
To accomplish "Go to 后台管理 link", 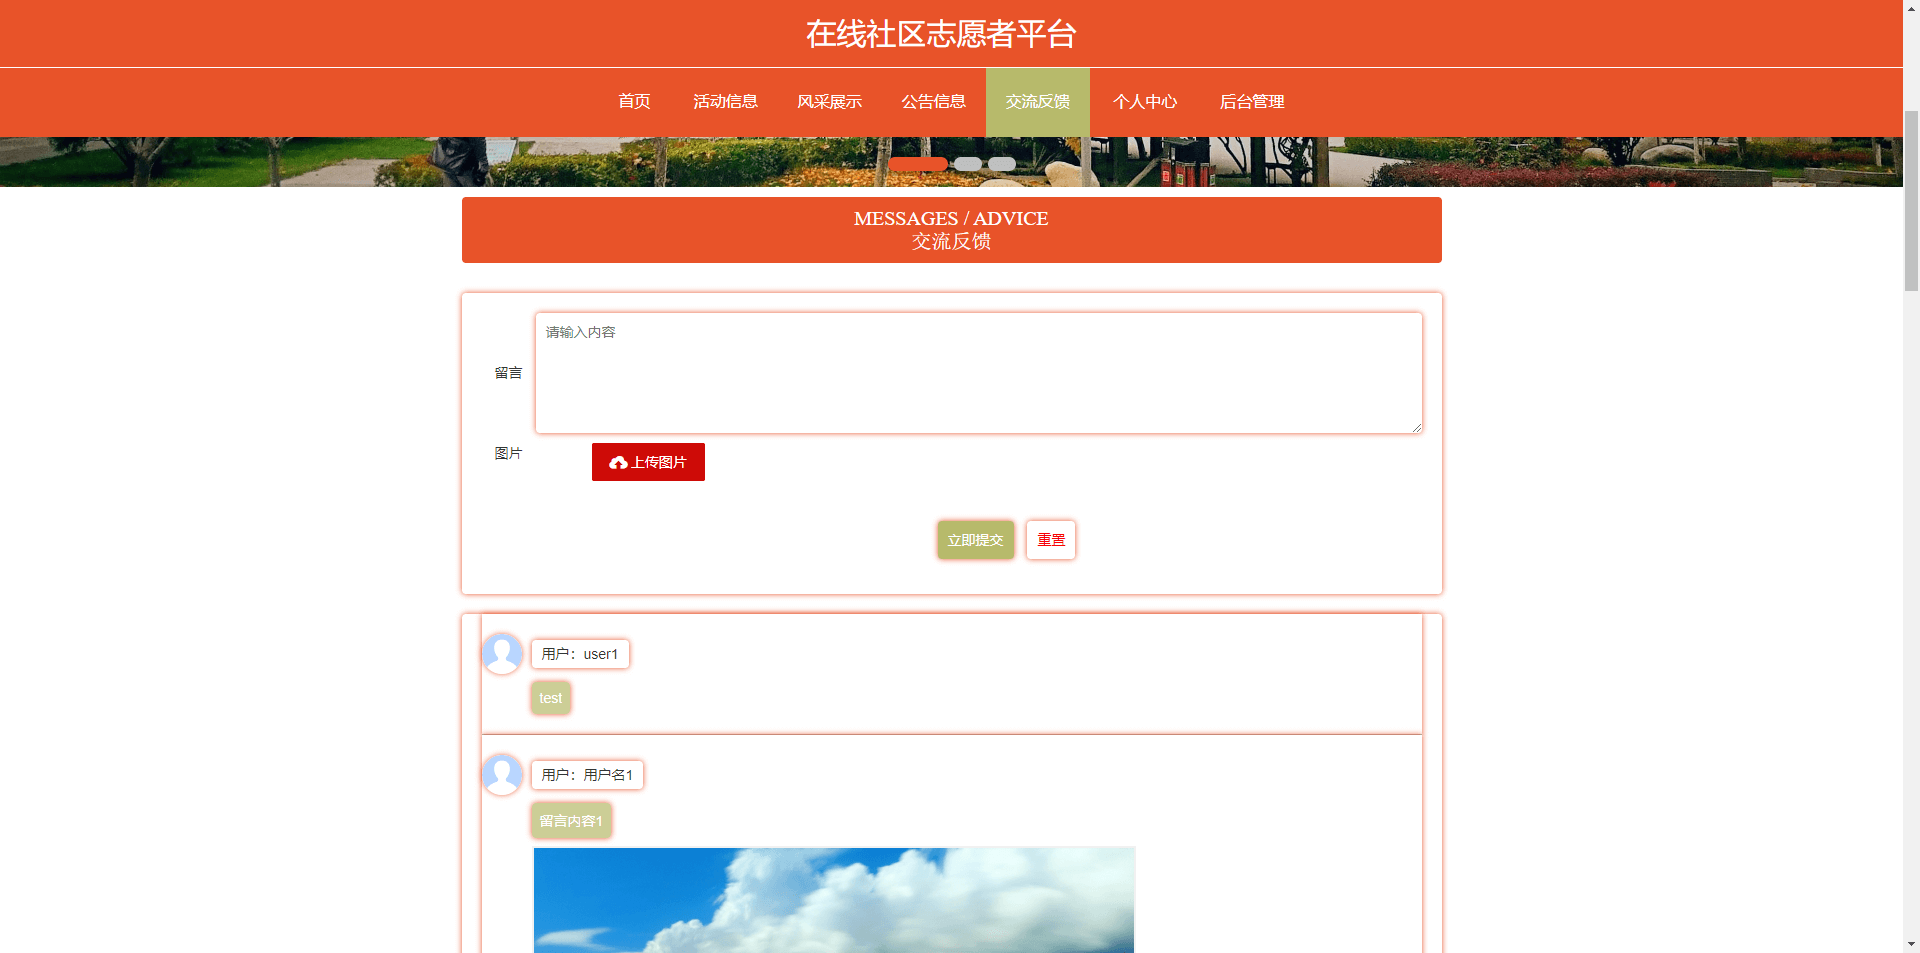I will pos(1251,102).
